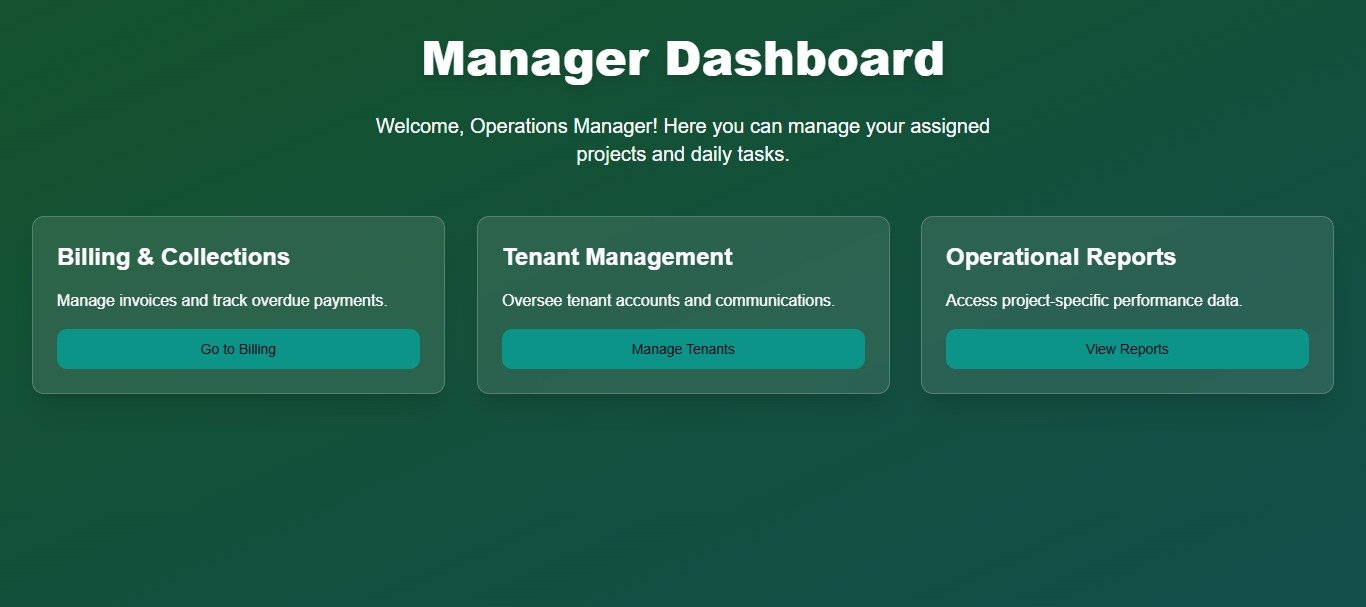This screenshot has width=1366, height=607.
Task: Open Manage Tenants
Action: coord(683,349)
